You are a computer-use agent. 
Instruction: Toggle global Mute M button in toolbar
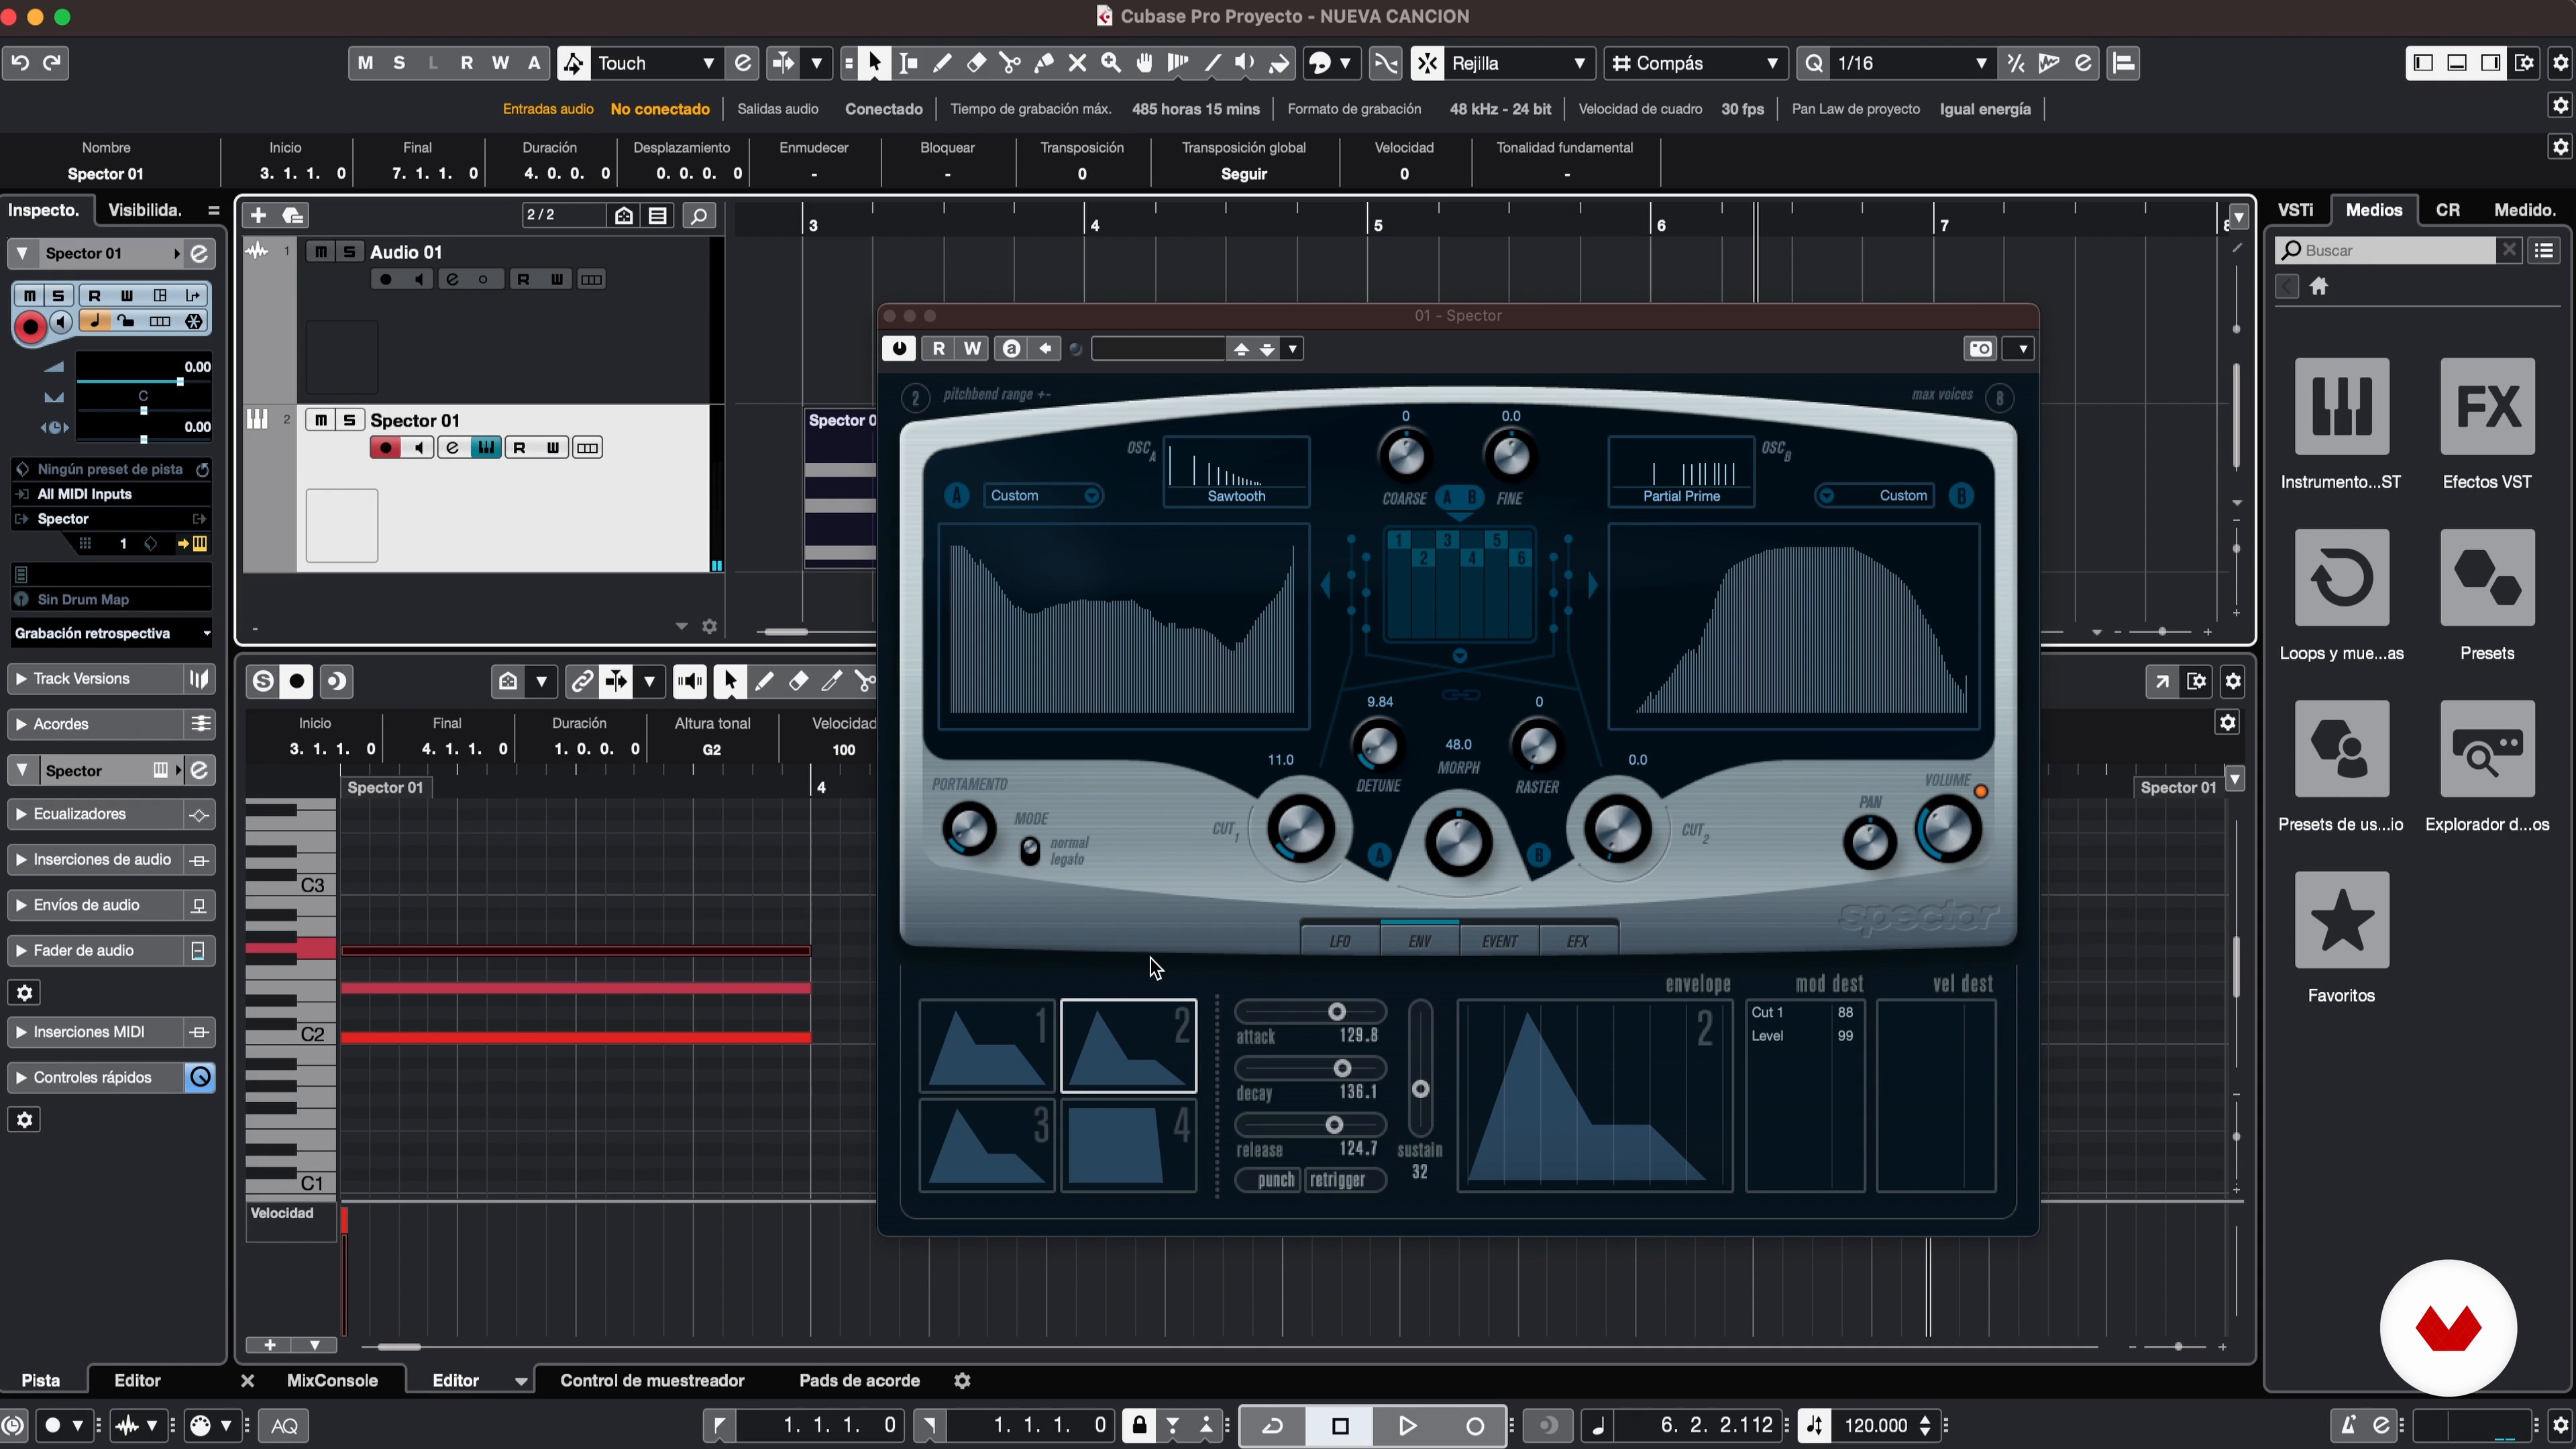pyautogui.click(x=365, y=63)
